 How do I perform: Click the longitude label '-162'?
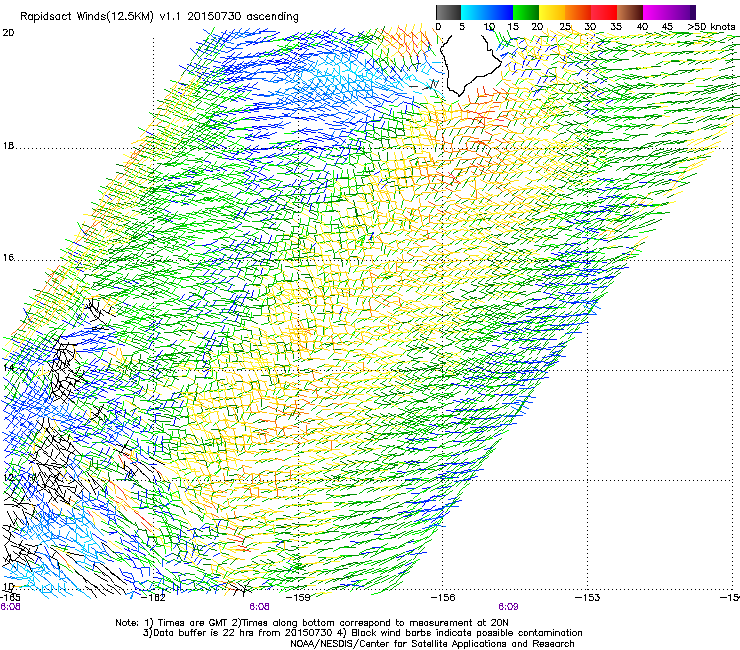click(154, 598)
